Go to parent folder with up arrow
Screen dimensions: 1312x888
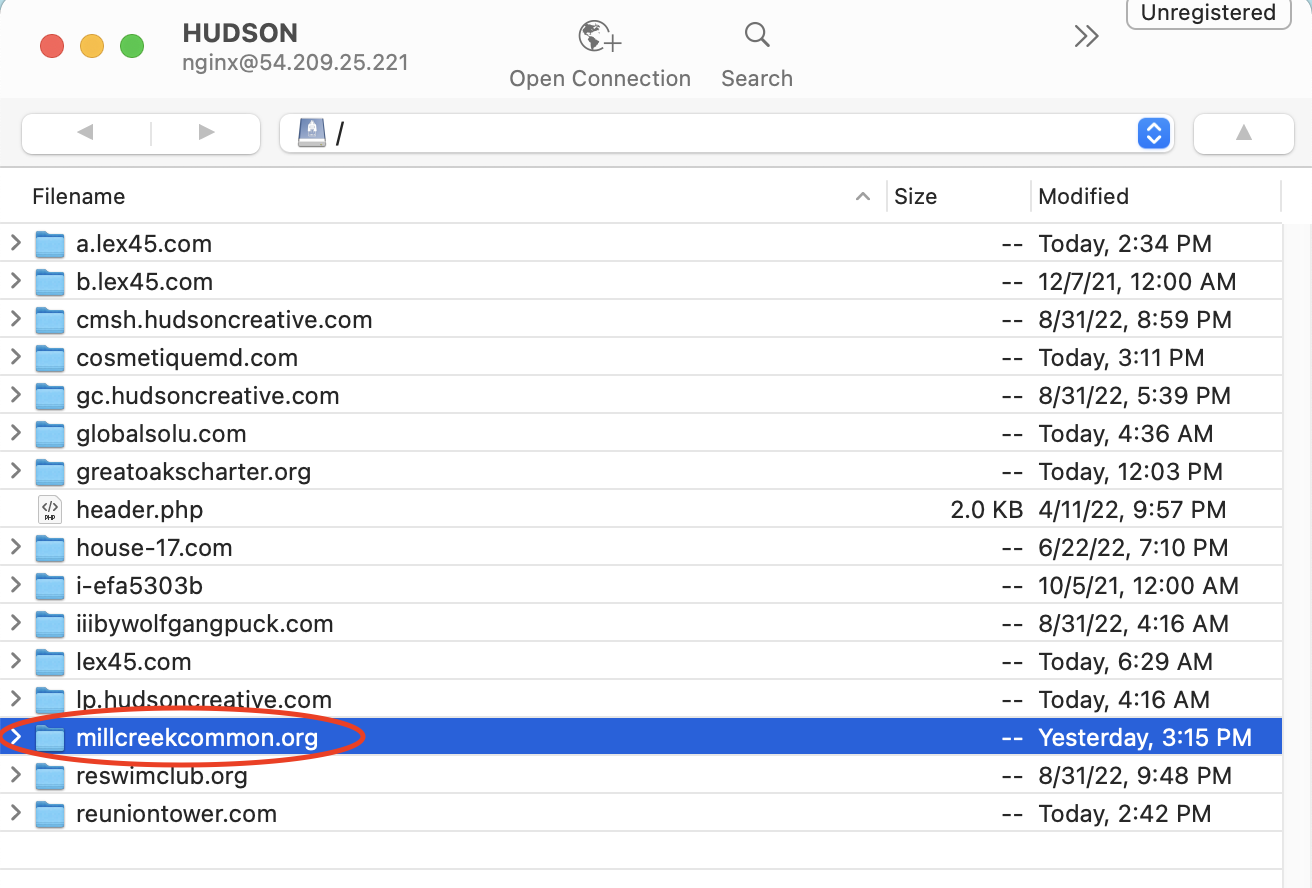click(1244, 133)
